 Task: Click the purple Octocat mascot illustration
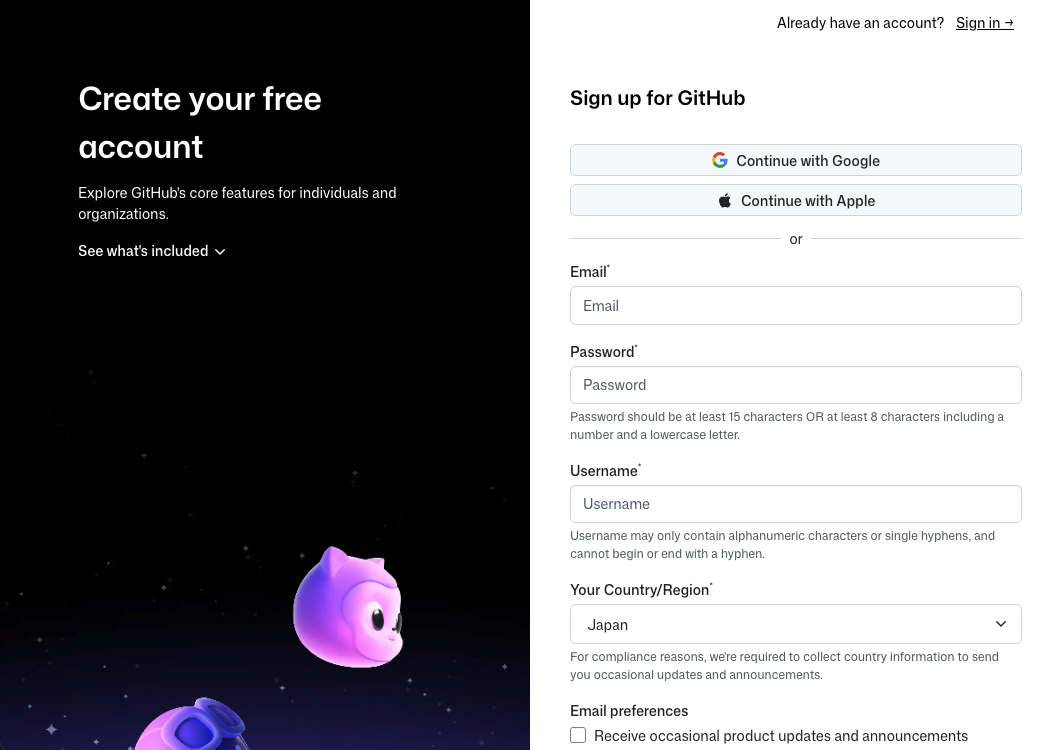coord(349,606)
